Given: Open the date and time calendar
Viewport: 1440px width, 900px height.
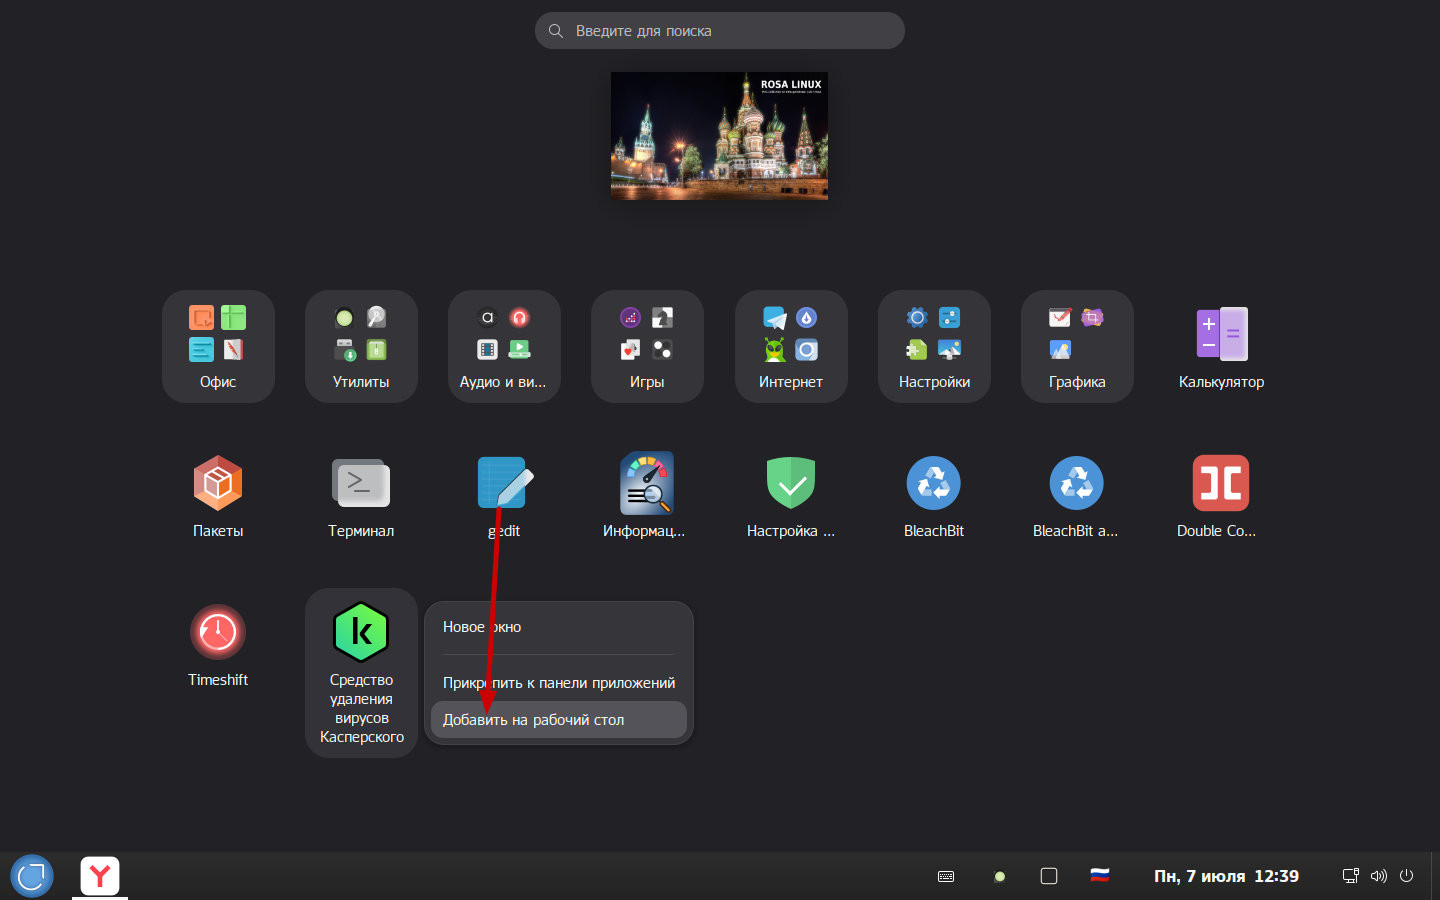Looking at the screenshot, I should pyautogui.click(x=1226, y=876).
